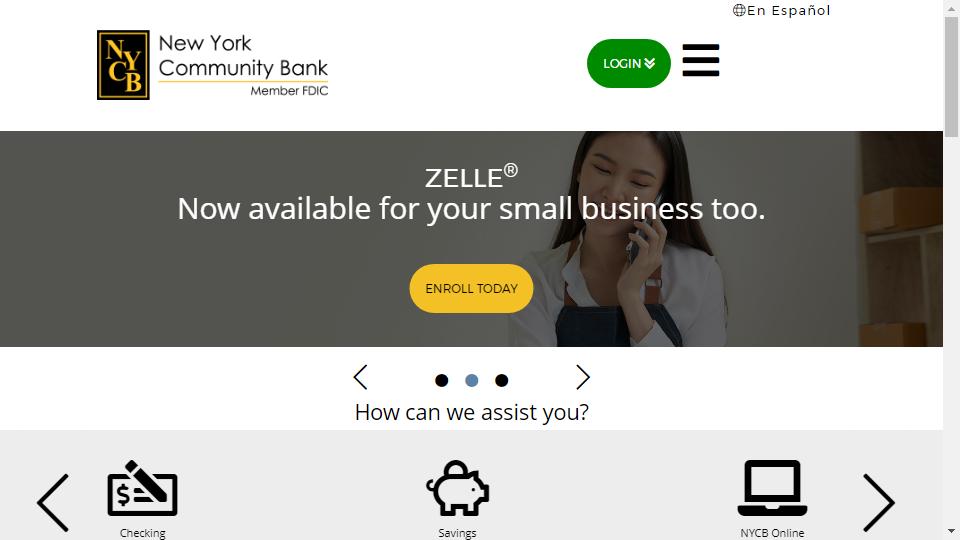Click the NYCB logo emblem
Image resolution: width=960 pixels, height=540 pixels.
[123, 65]
